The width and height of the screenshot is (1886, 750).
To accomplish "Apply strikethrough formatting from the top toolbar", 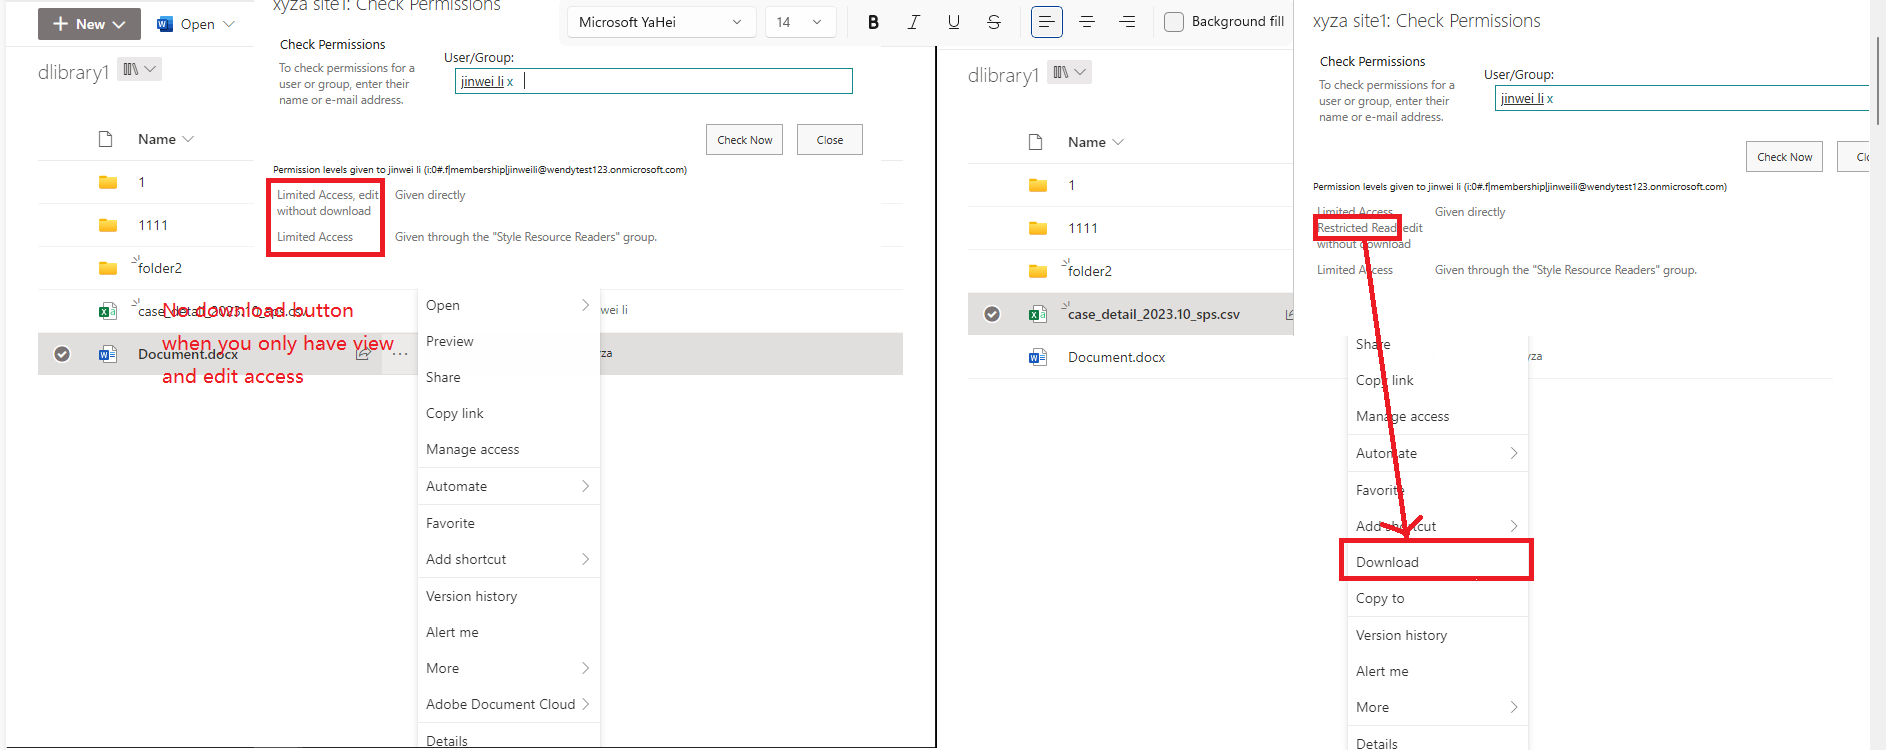I will point(994,22).
